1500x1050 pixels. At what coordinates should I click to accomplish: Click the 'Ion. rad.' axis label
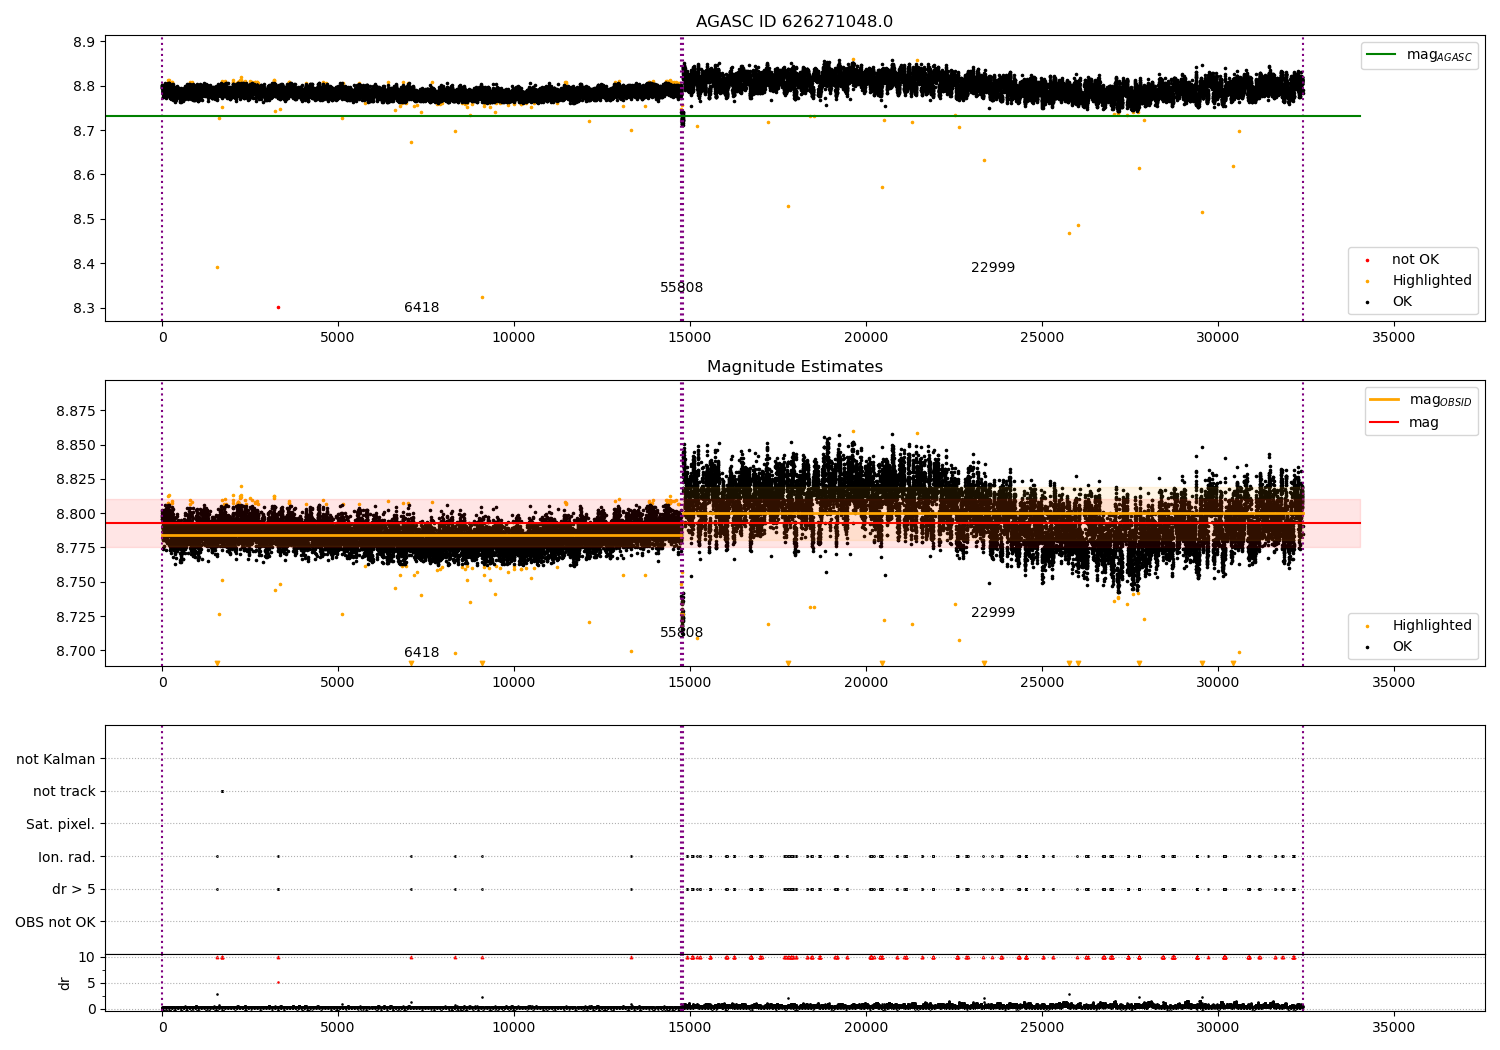pyautogui.click(x=67, y=857)
